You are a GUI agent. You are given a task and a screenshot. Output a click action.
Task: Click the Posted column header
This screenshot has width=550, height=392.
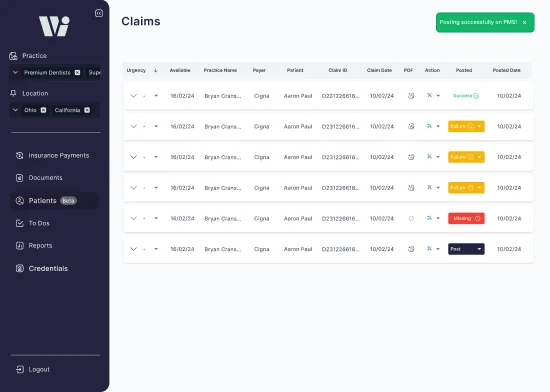pyautogui.click(x=464, y=70)
